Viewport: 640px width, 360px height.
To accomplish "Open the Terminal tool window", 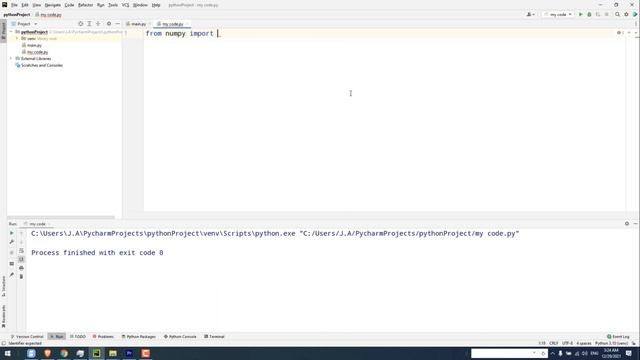I will click(214, 337).
